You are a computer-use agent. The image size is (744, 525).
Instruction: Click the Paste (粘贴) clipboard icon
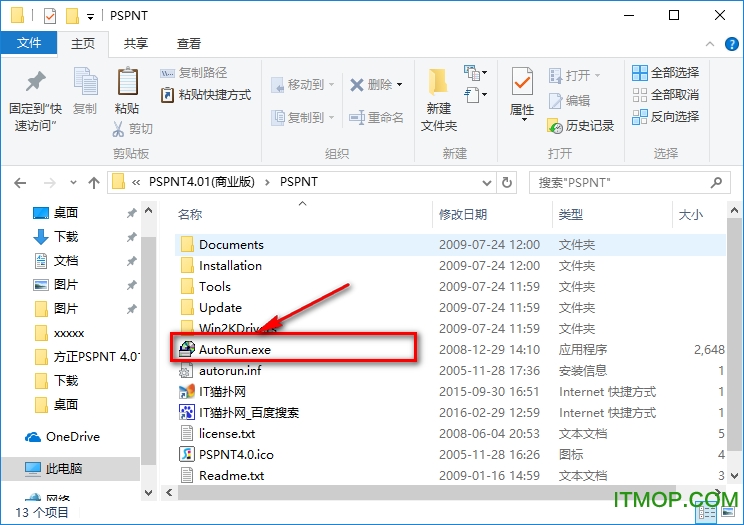click(127, 81)
